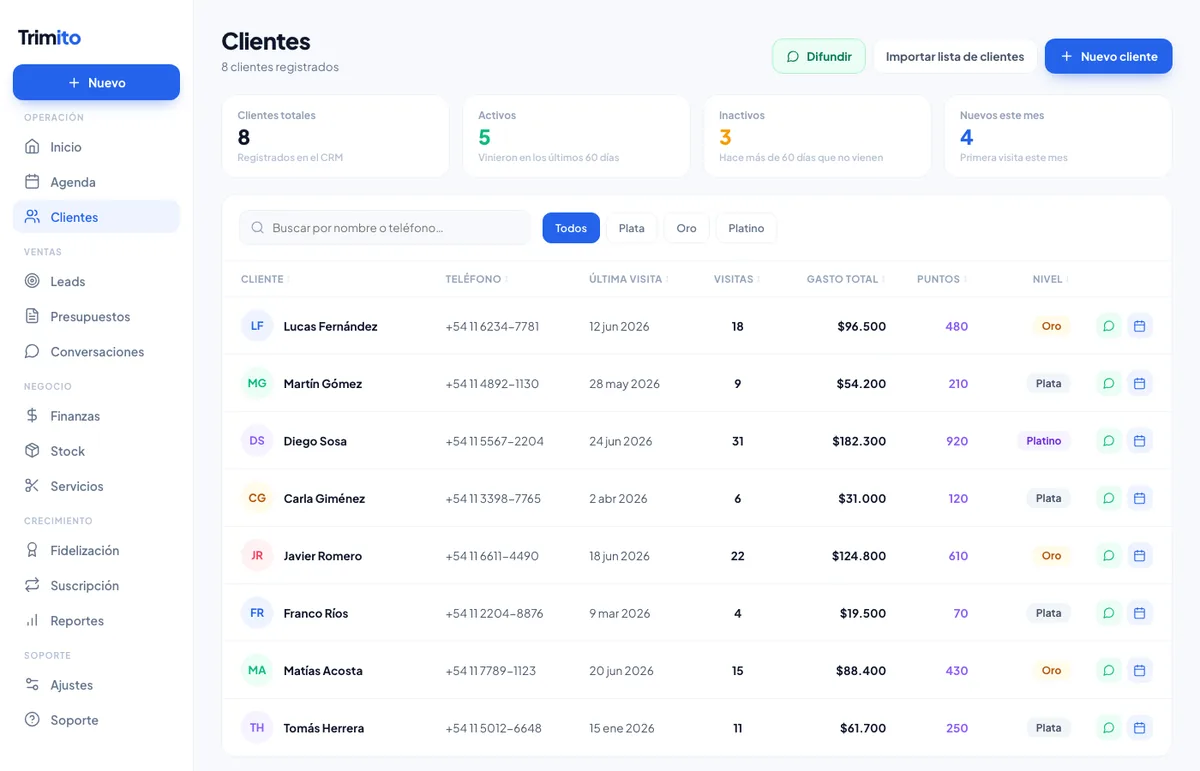The image size is (1200, 771).
Task: Go to Fidelización section
Action: tap(96, 551)
